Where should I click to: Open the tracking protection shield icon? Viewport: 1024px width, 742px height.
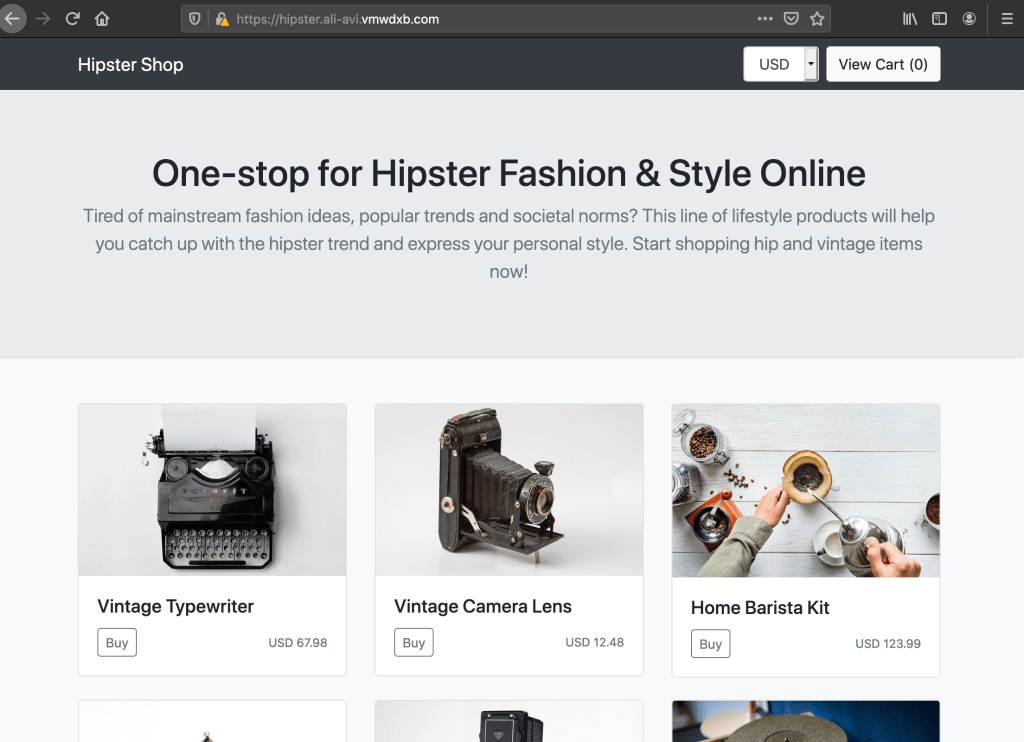[195, 19]
